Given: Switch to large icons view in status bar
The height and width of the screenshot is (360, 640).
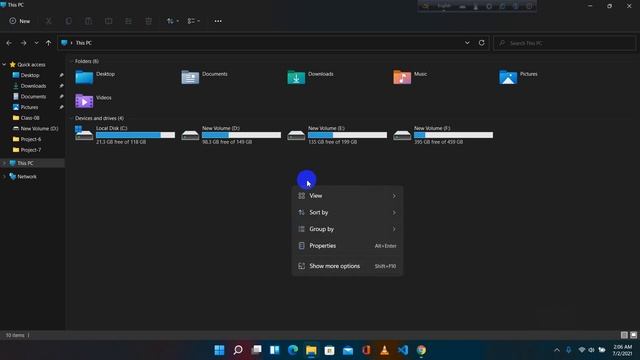Looking at the screenshot, I should [633, 335].
